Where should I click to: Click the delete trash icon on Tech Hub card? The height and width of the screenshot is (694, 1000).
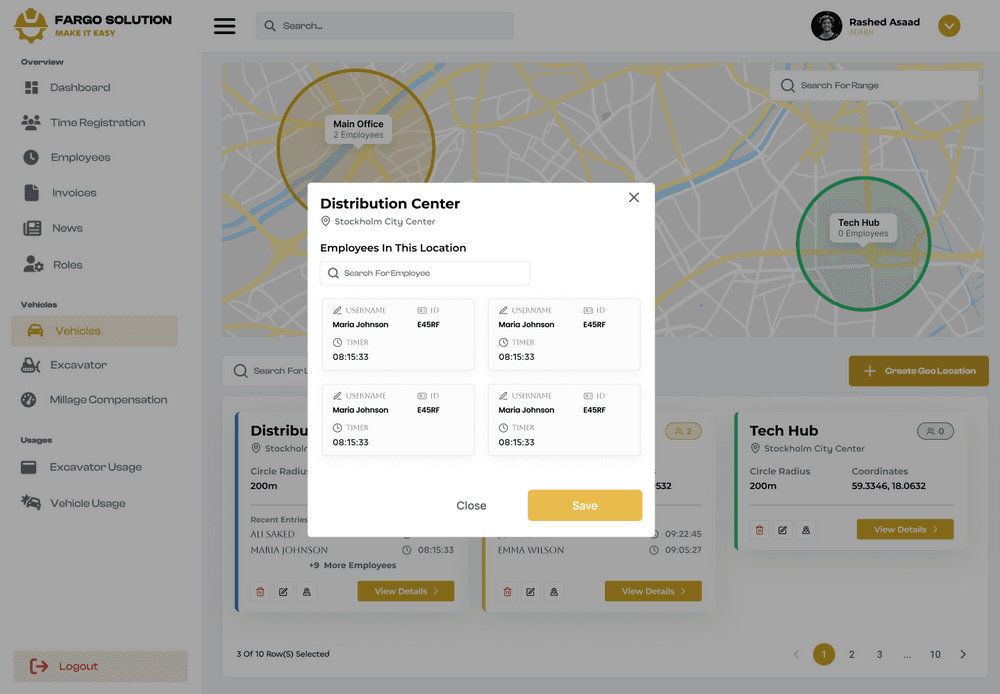tap(759, 530)
